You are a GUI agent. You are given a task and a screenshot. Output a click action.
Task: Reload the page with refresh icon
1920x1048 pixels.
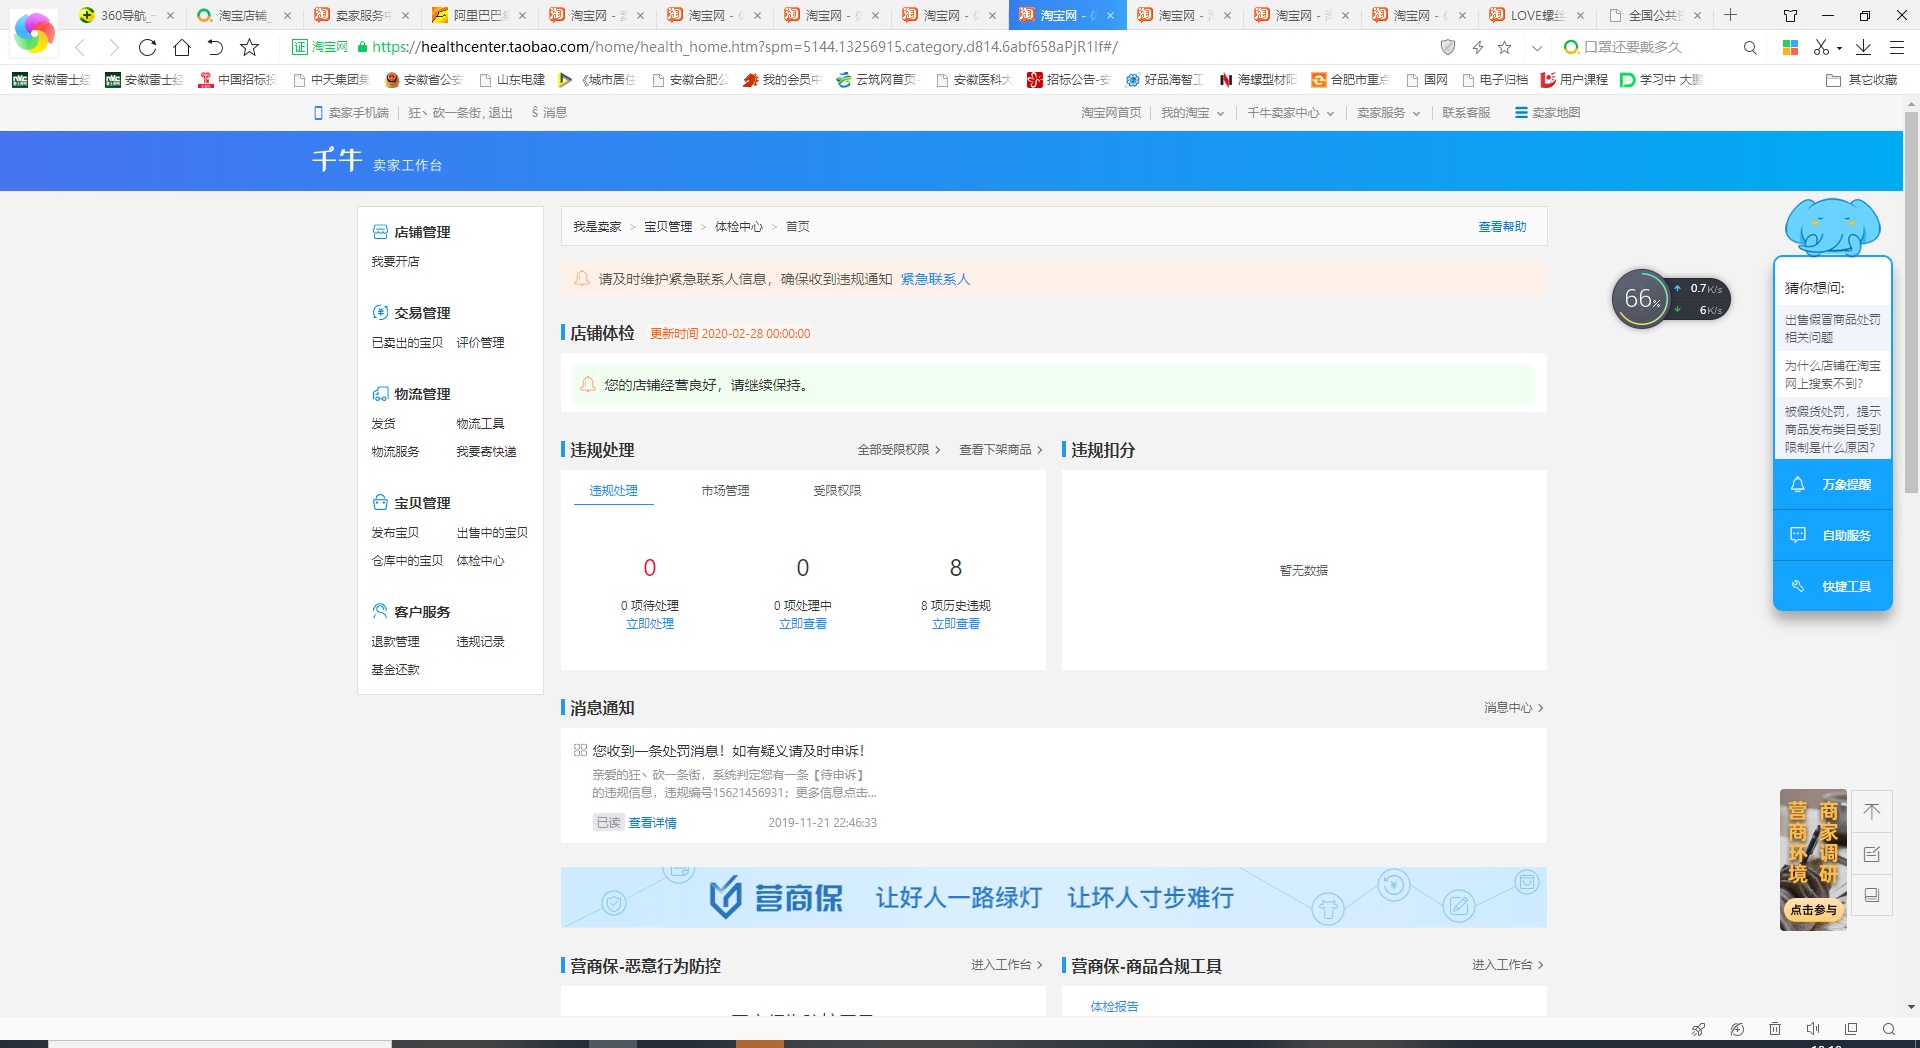(147, 47)
